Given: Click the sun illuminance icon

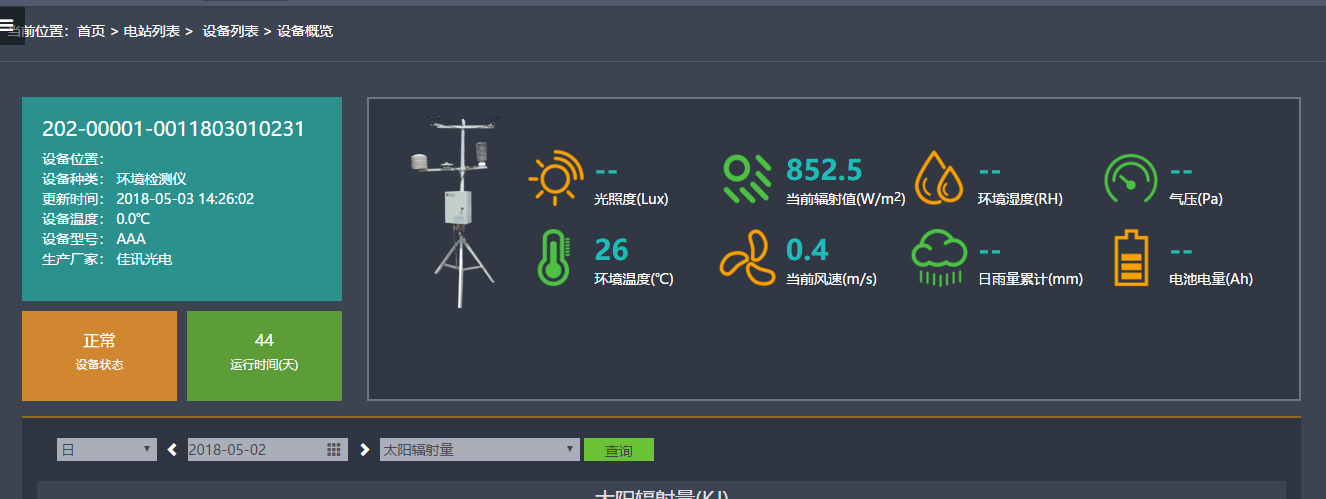Looking at the screenshot, I should (555, 178).
